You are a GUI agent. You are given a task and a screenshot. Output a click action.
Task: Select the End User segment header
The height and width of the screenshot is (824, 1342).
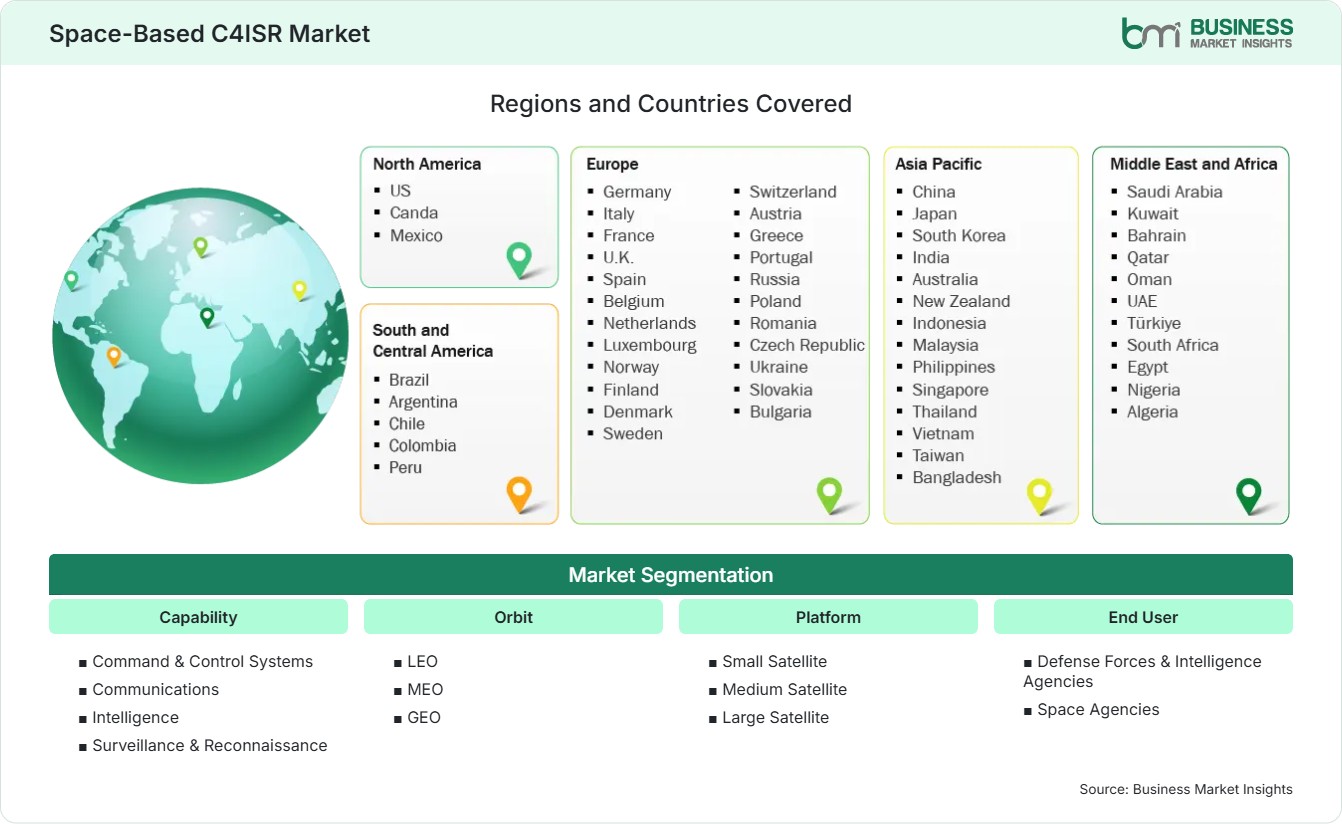[1143, 617]
